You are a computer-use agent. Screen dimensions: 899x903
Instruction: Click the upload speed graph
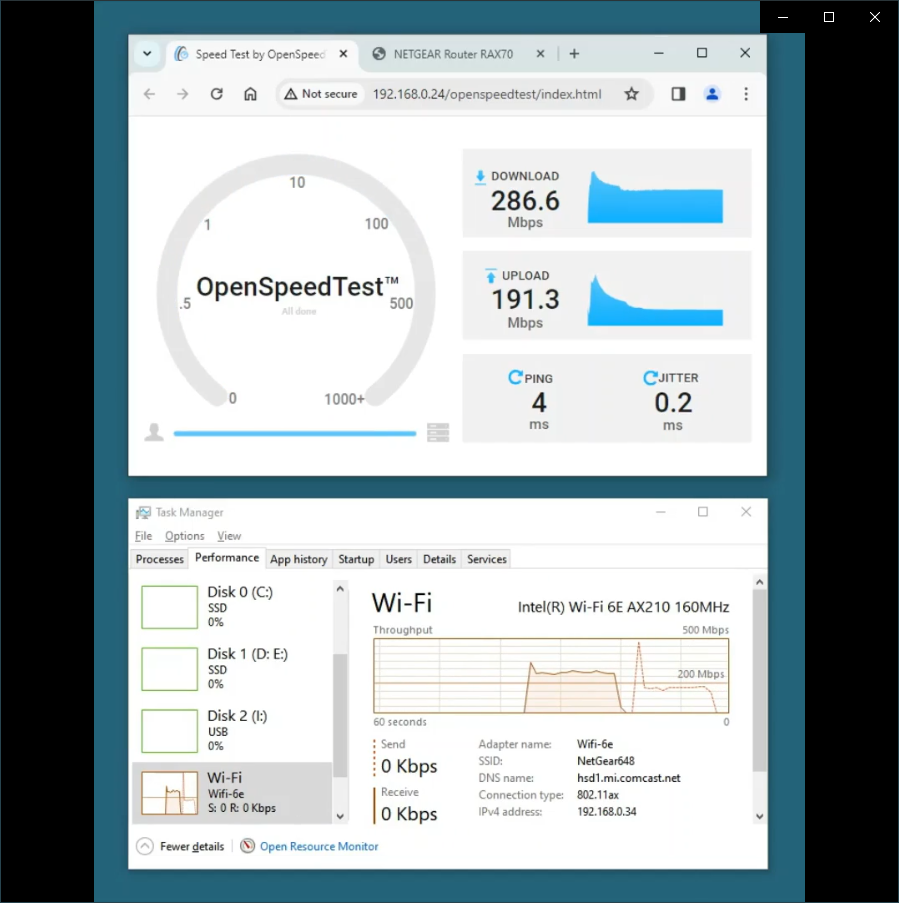click(x=655, y=300)
